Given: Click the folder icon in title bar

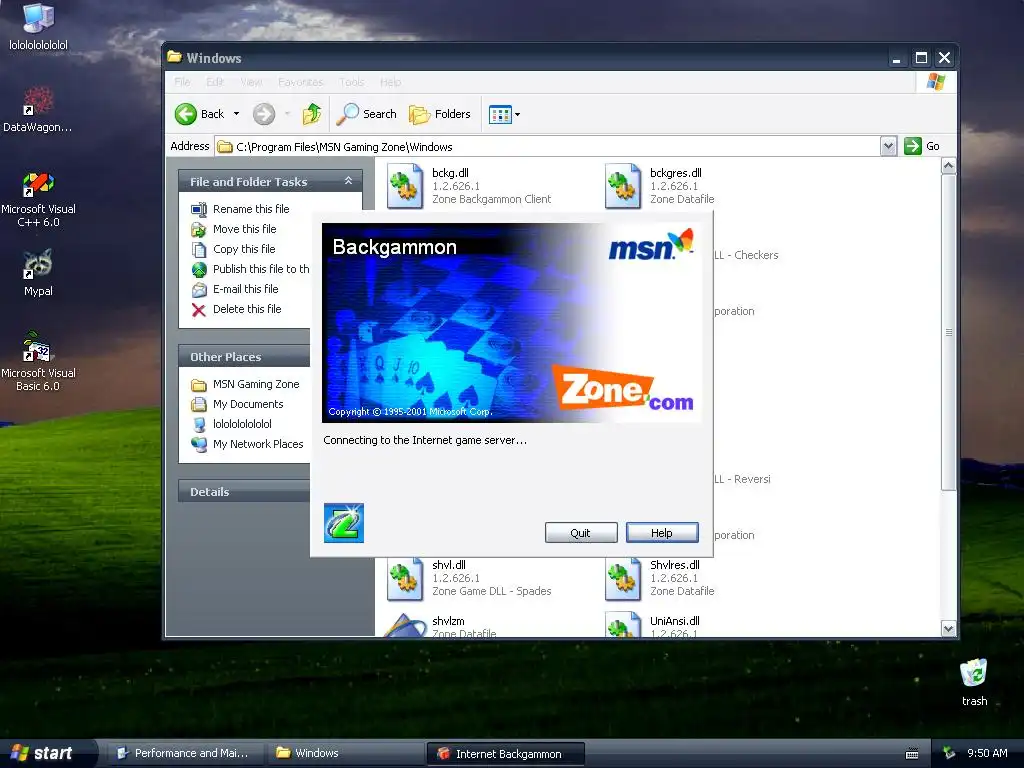Looking at the screenshot, I should (x=174, y=57).
